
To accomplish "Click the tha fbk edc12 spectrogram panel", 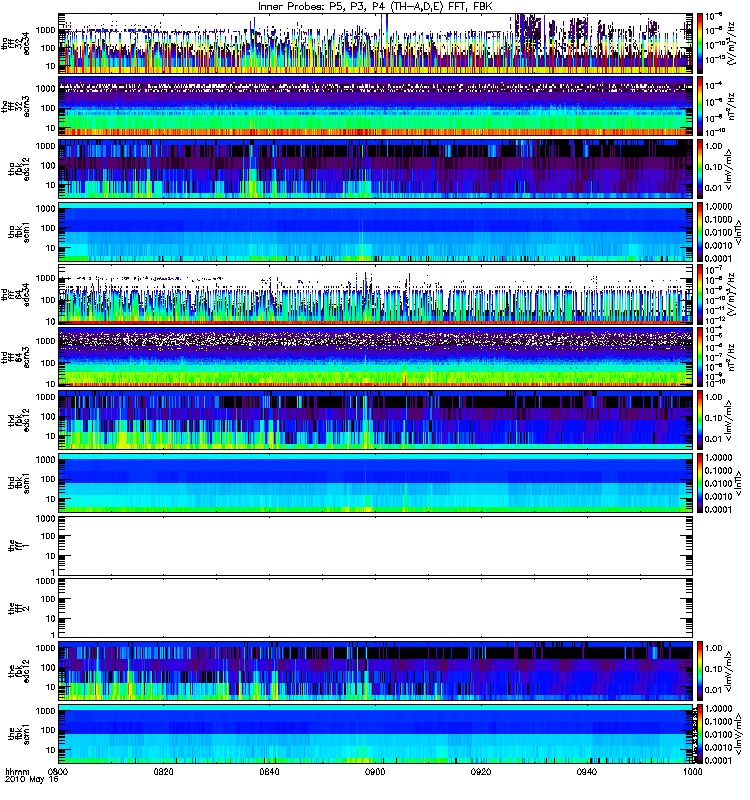I will (x=376, y=169).
